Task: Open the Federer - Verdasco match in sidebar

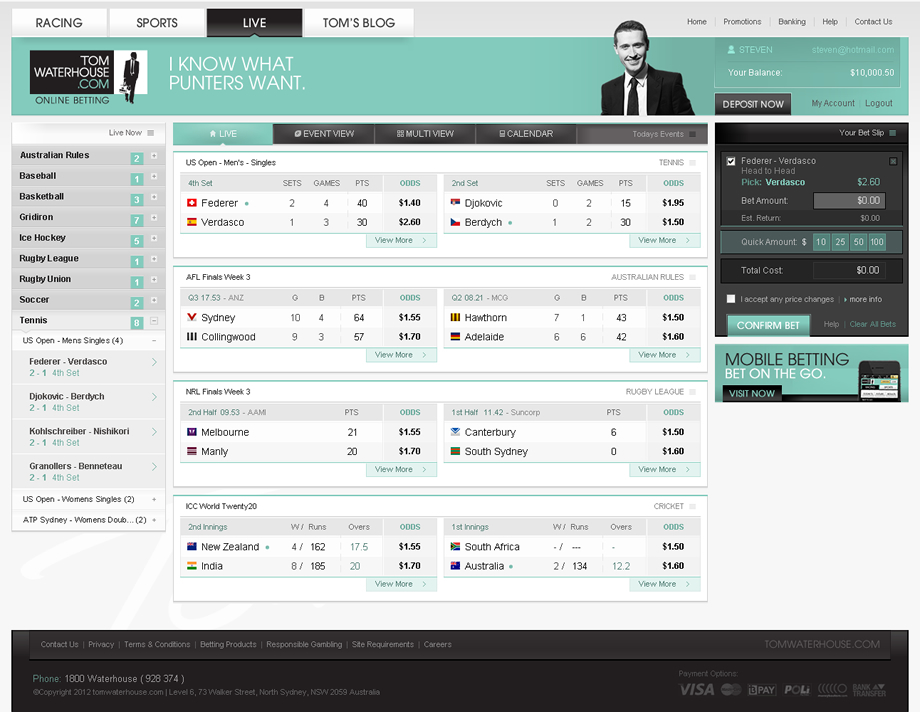Action: click(89, 367)
